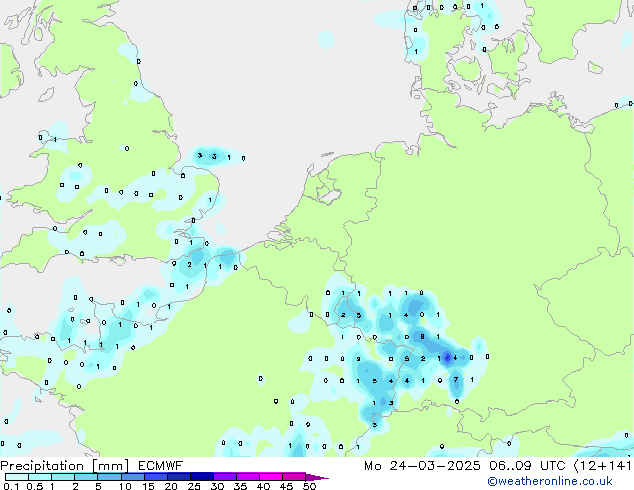The height and width of the screenshot is (490, 634).
Task: Select the 15–20 mm blue swatch
Action: pyautogui.click(x=155, y=477)
